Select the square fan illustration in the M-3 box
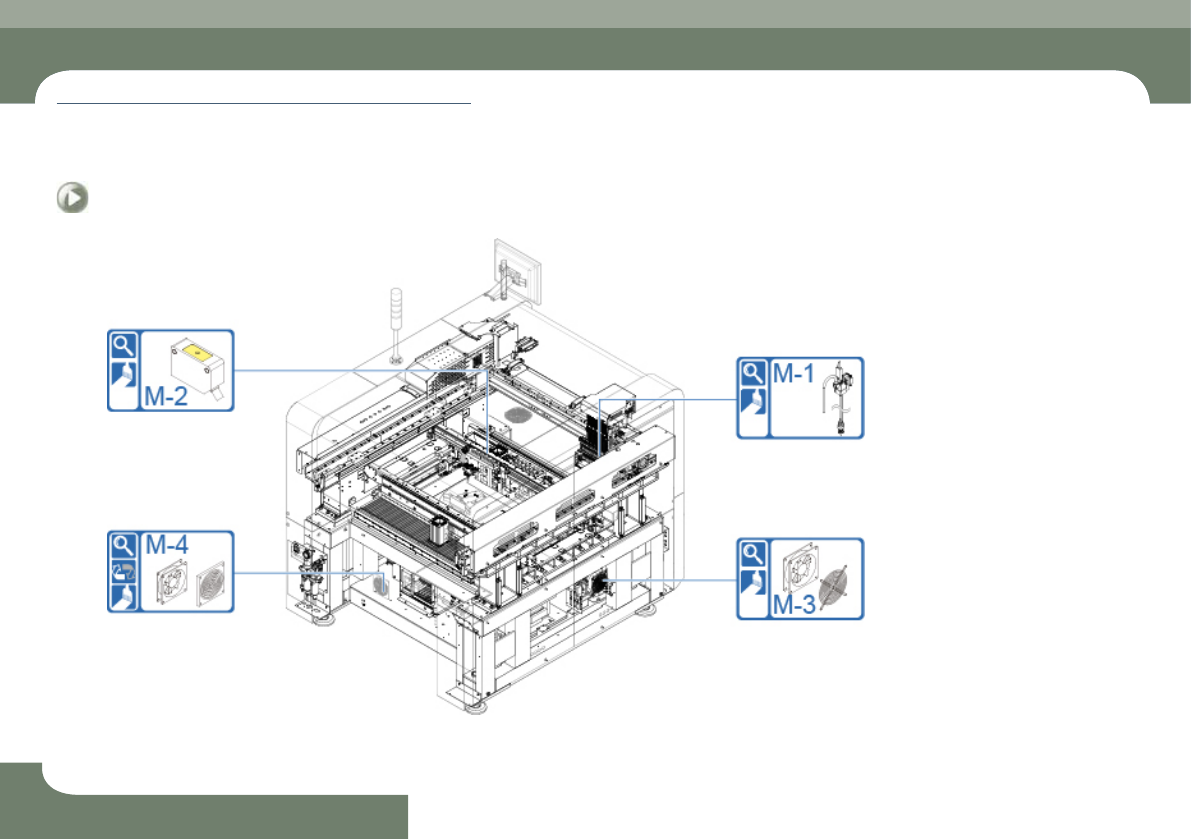 pos(799,567)
